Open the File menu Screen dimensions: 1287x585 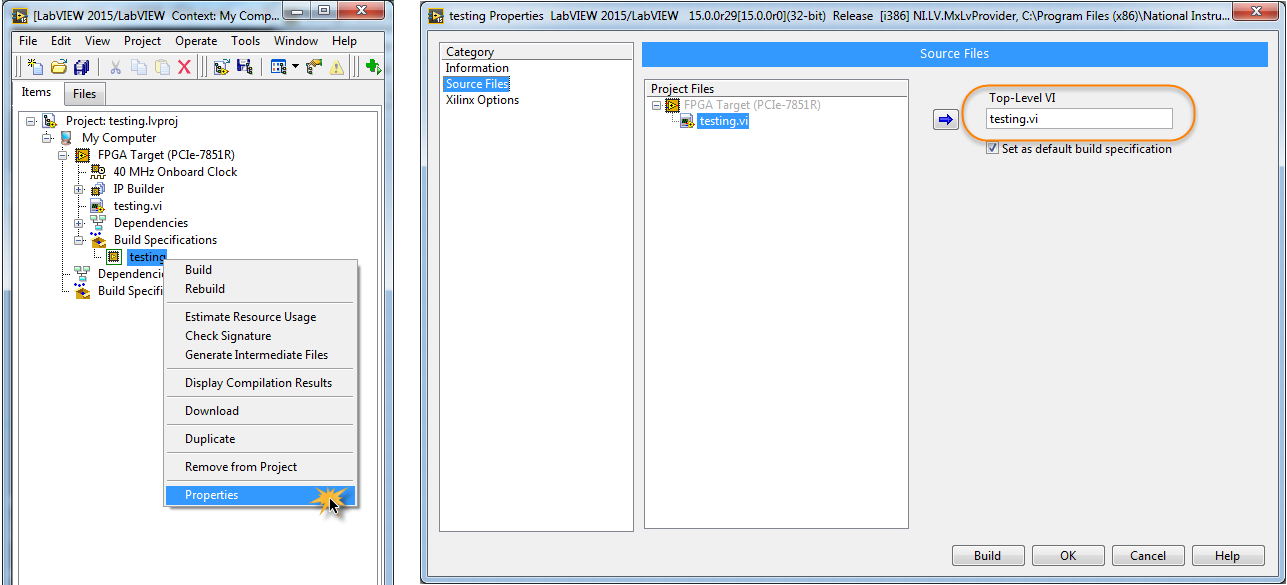(28, 41)
